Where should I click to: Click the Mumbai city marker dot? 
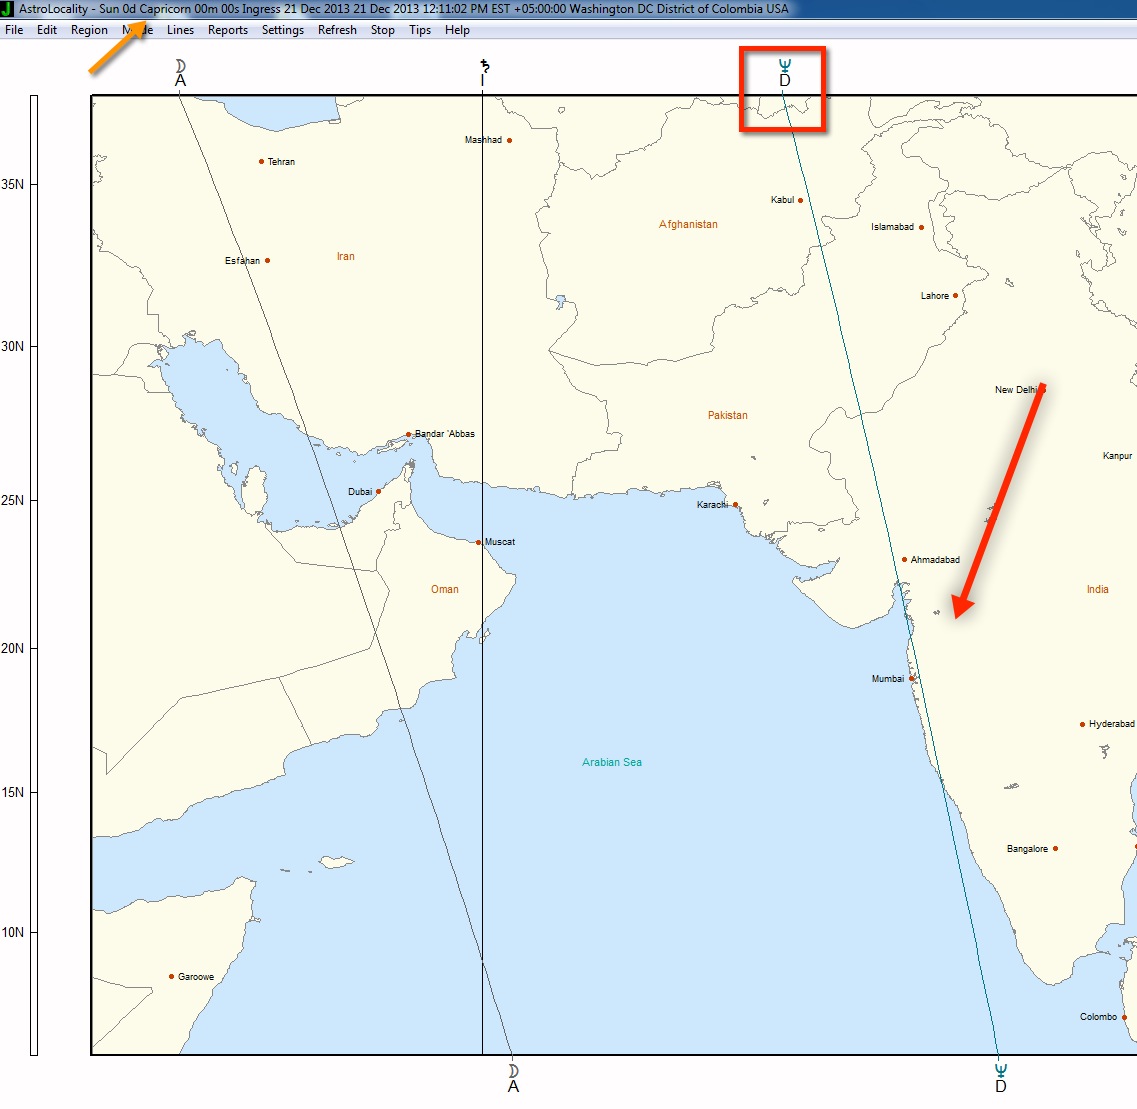pos(912,679)
